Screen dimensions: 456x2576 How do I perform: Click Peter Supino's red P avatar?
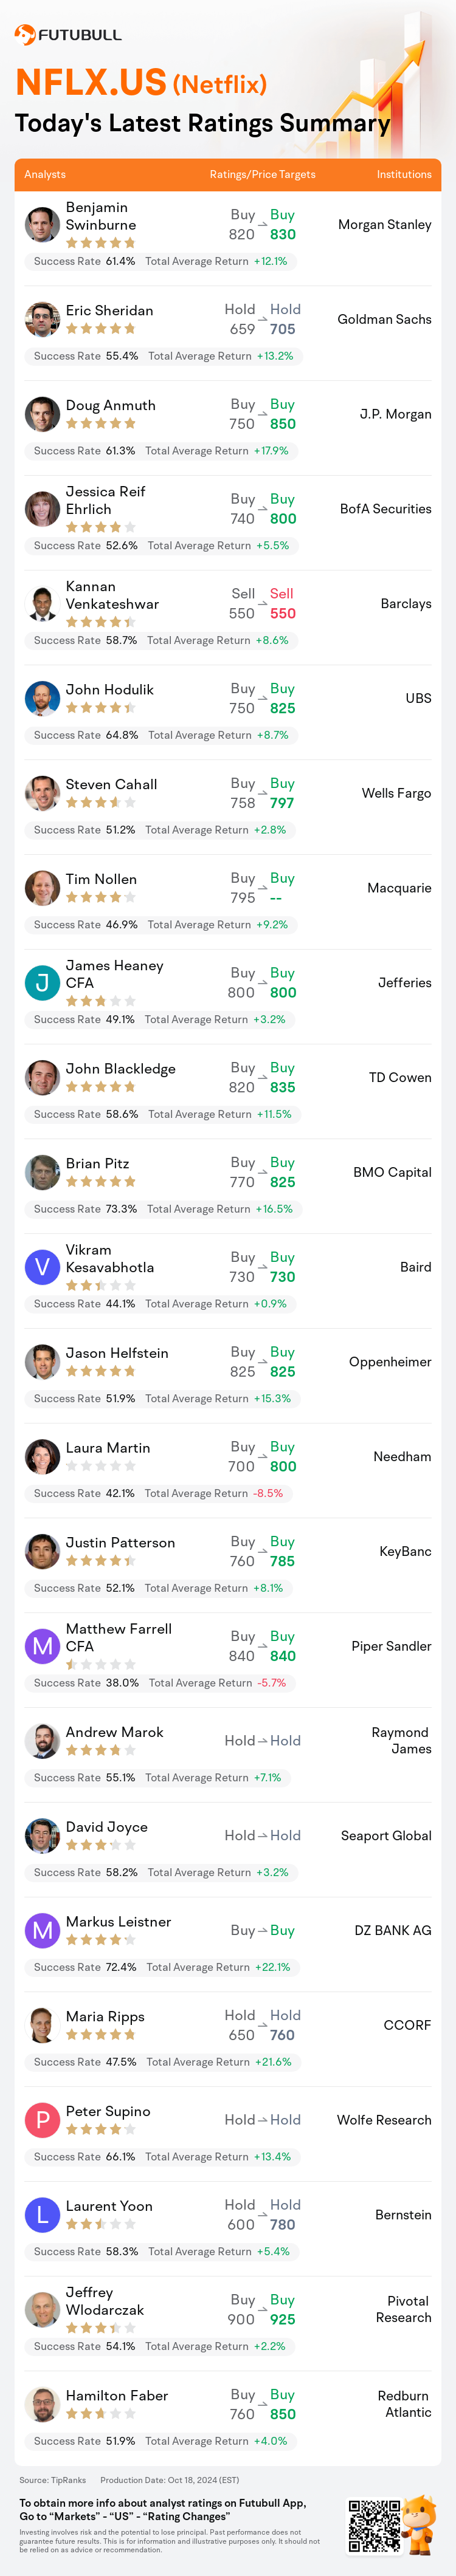42,2120
